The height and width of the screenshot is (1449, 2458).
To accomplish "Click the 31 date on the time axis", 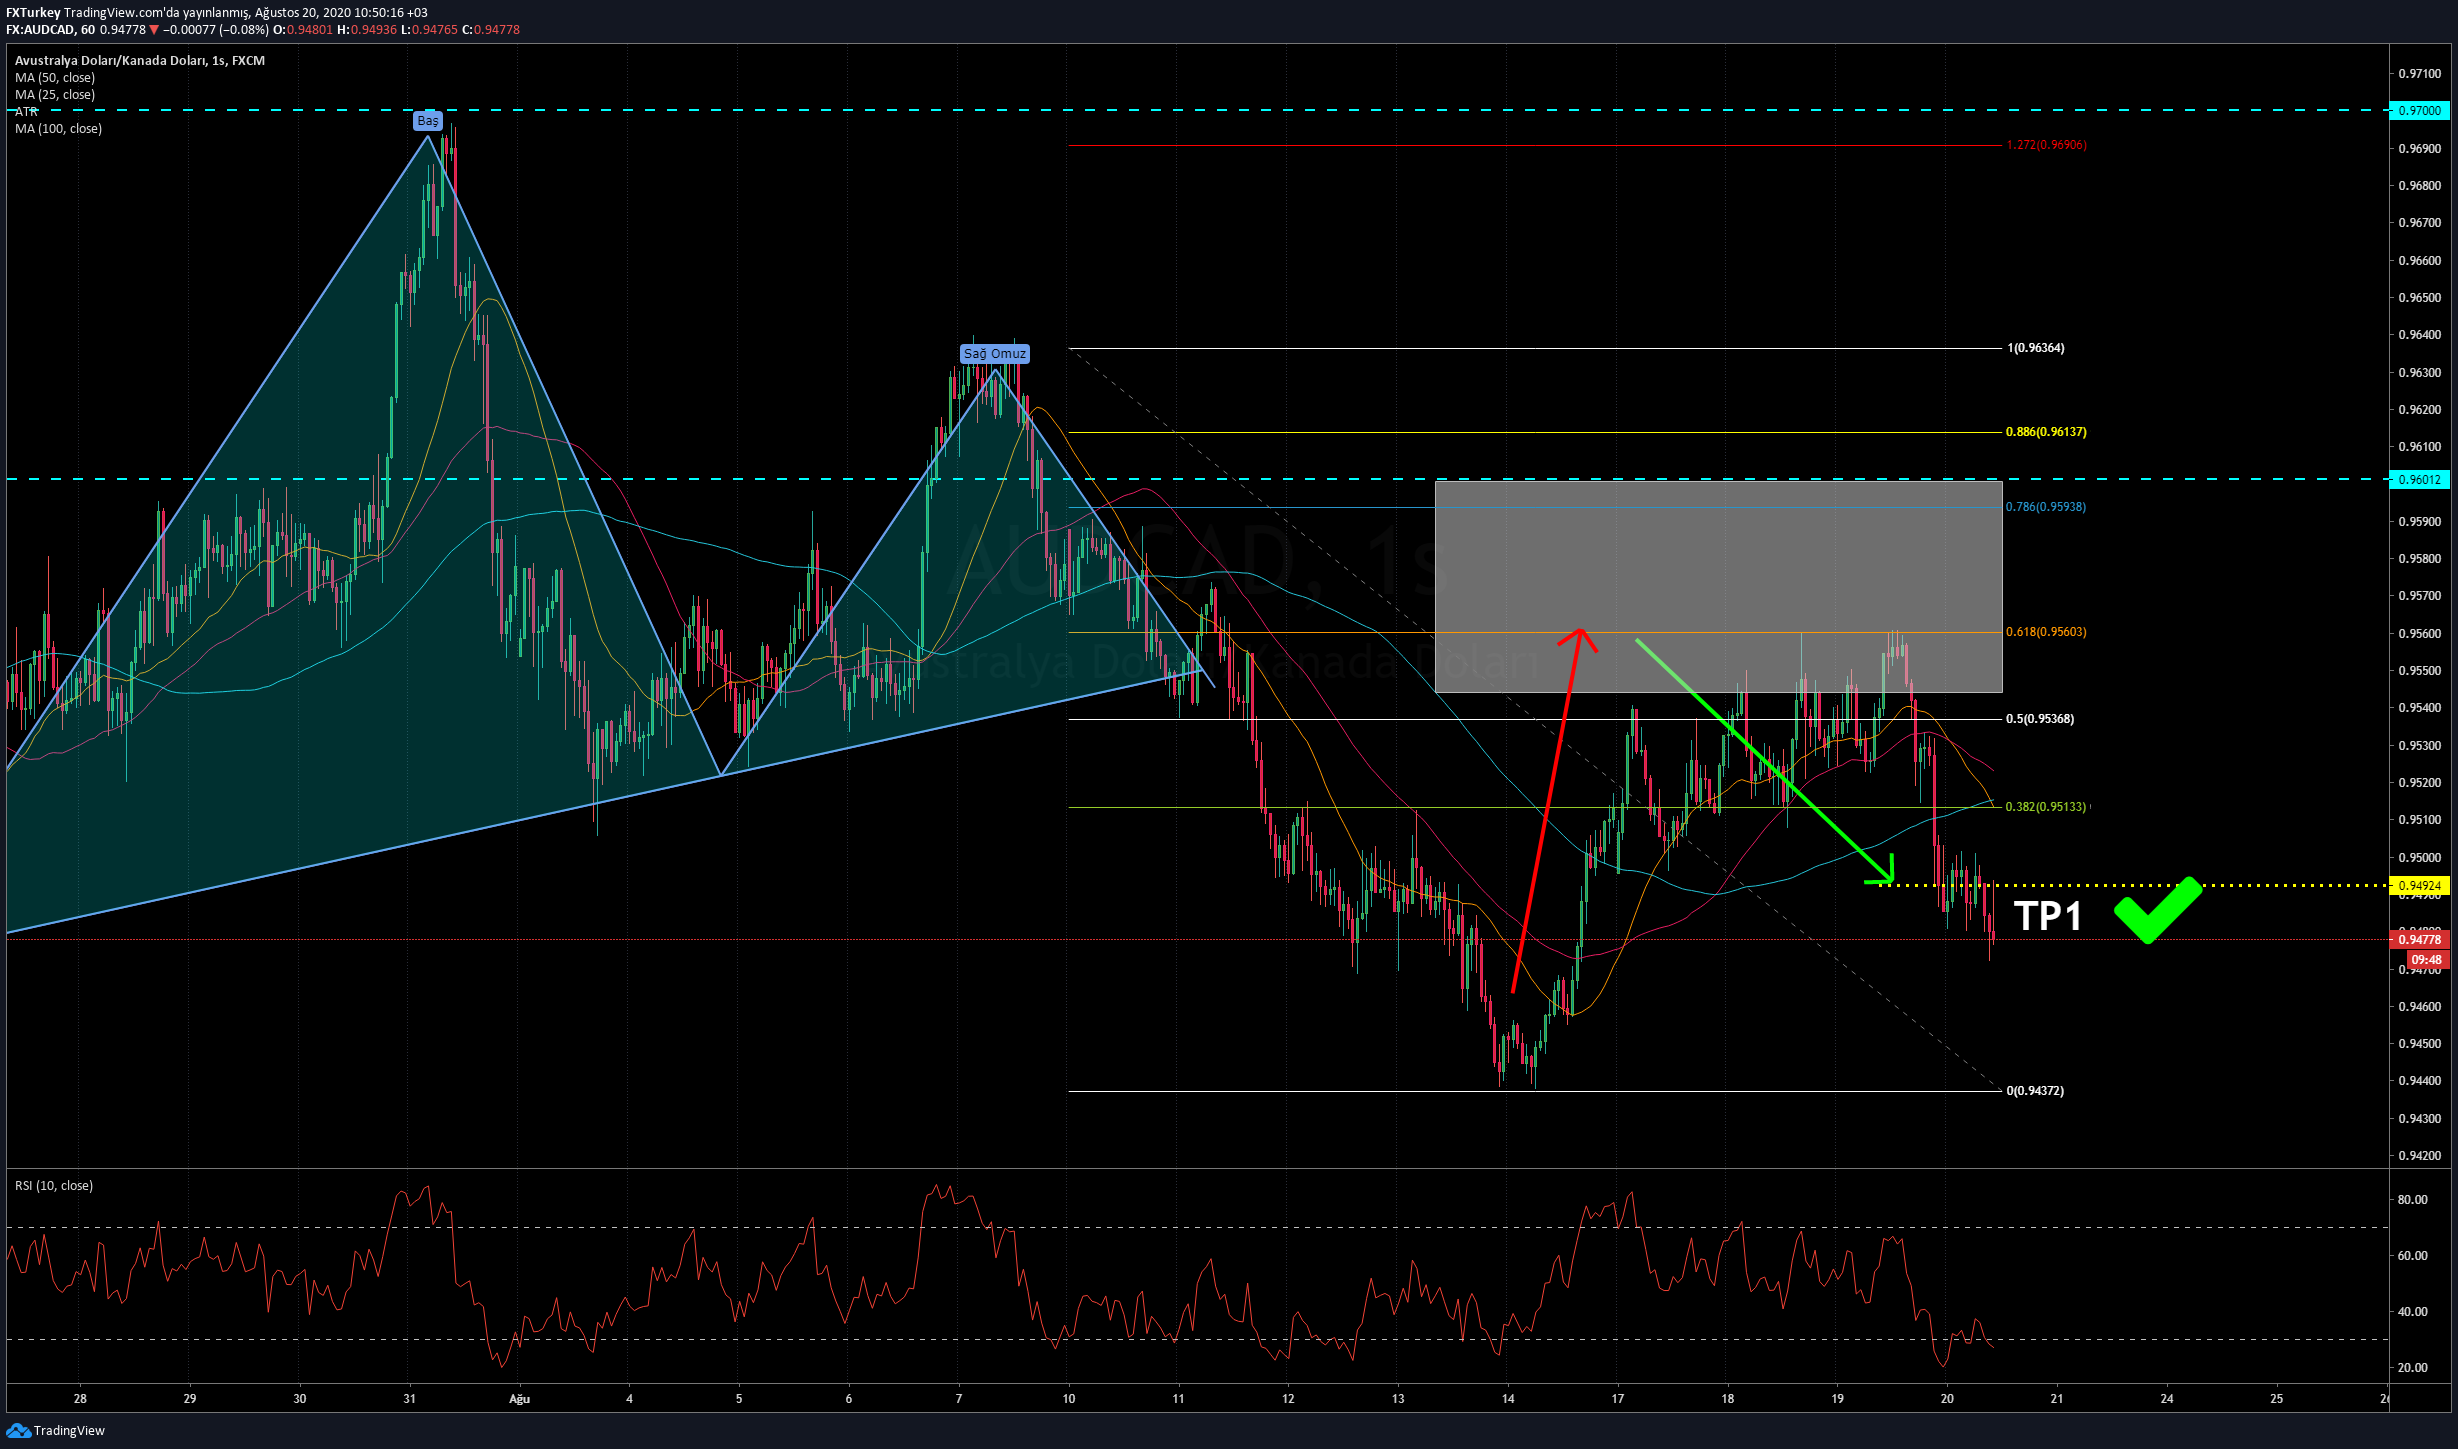I will pyautogui.click(x=409, y=1399).
